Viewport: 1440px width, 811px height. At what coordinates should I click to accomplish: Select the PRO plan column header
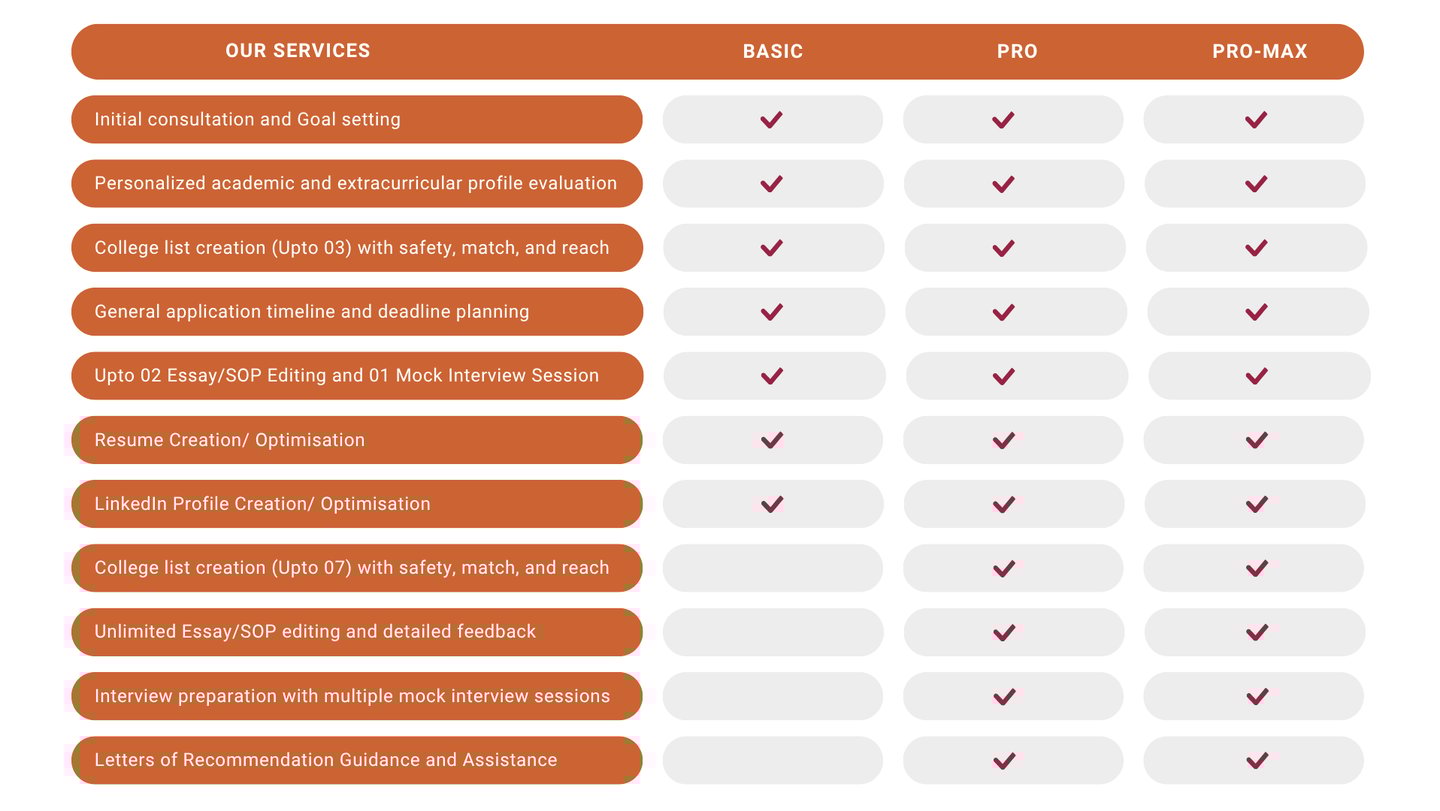(1017, 52)
